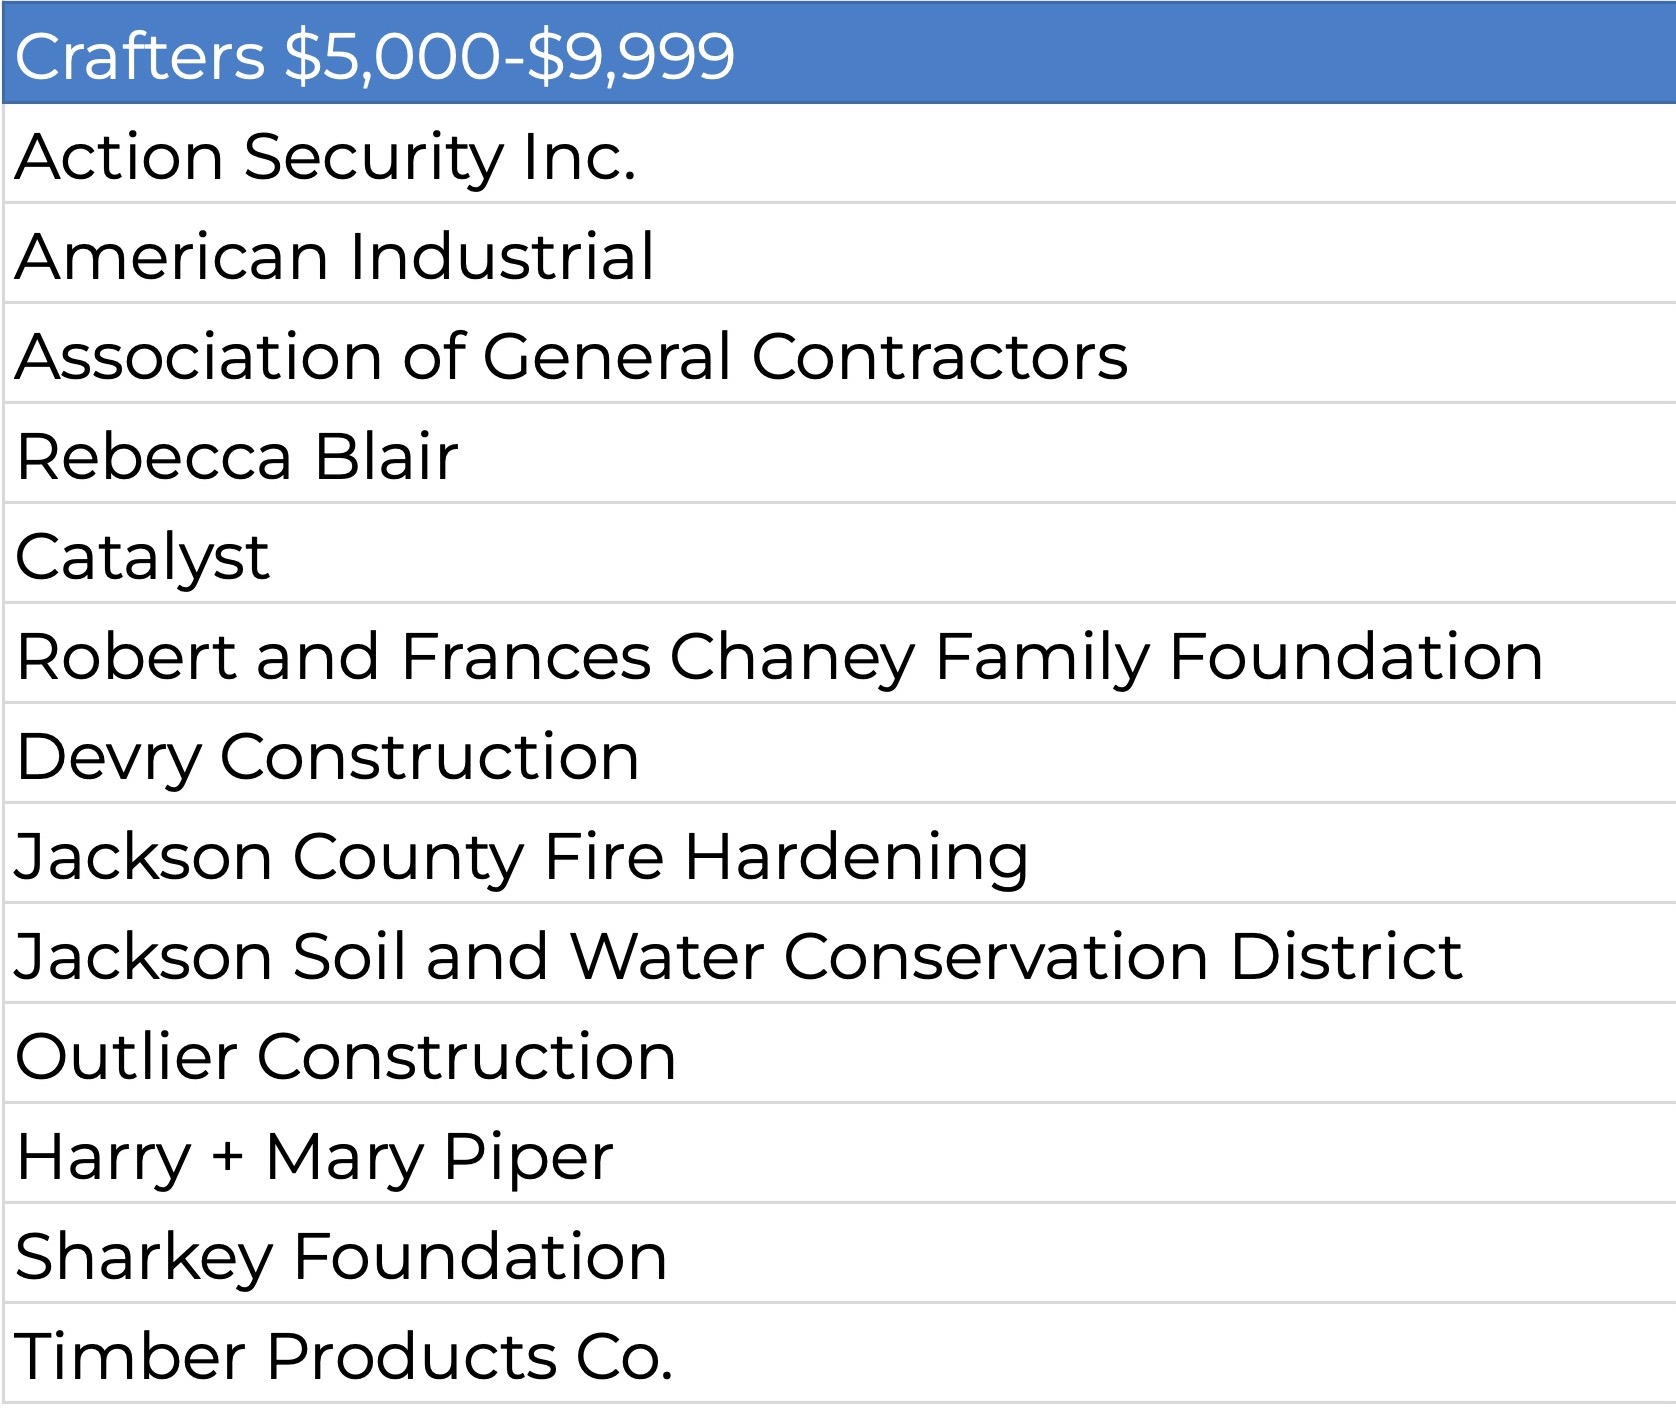Click the Outlier Construction row
Image resolution: width=1676 pixels, height=1409 pixels.
coord(346,1057)
